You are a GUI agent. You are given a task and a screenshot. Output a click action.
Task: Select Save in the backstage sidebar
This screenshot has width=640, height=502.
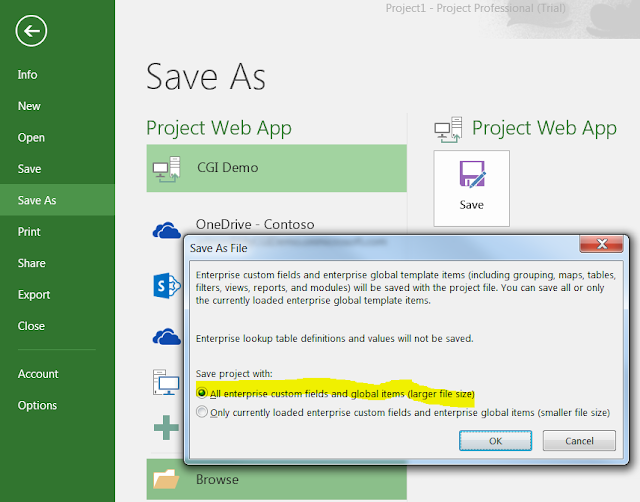click(x=29, y=169)
